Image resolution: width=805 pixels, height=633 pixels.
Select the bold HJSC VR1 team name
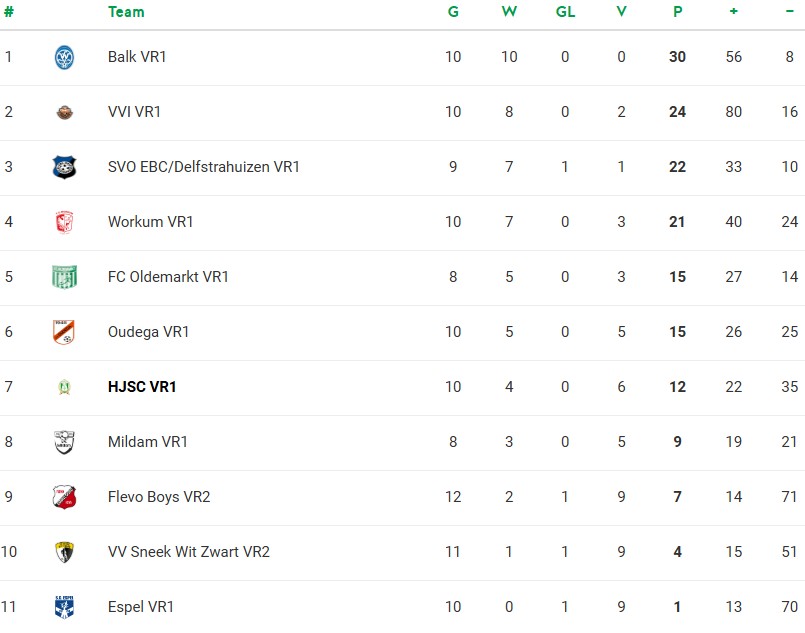(142, 387)
